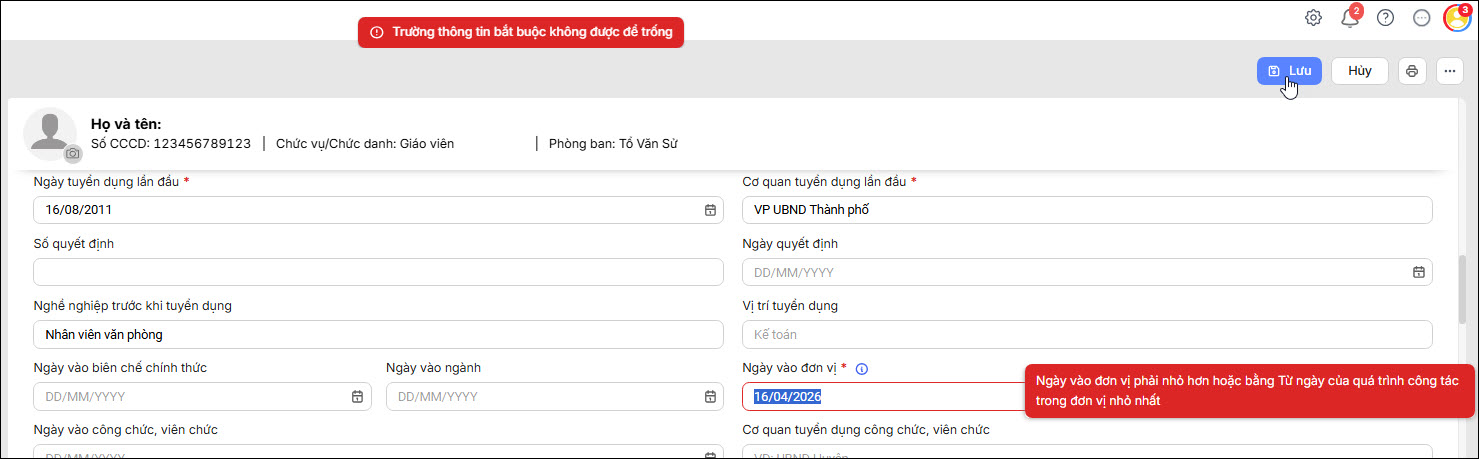Screen dimensions: 1479x459
Task: Click the camera icon on profile photo
Action: (72, 154)
